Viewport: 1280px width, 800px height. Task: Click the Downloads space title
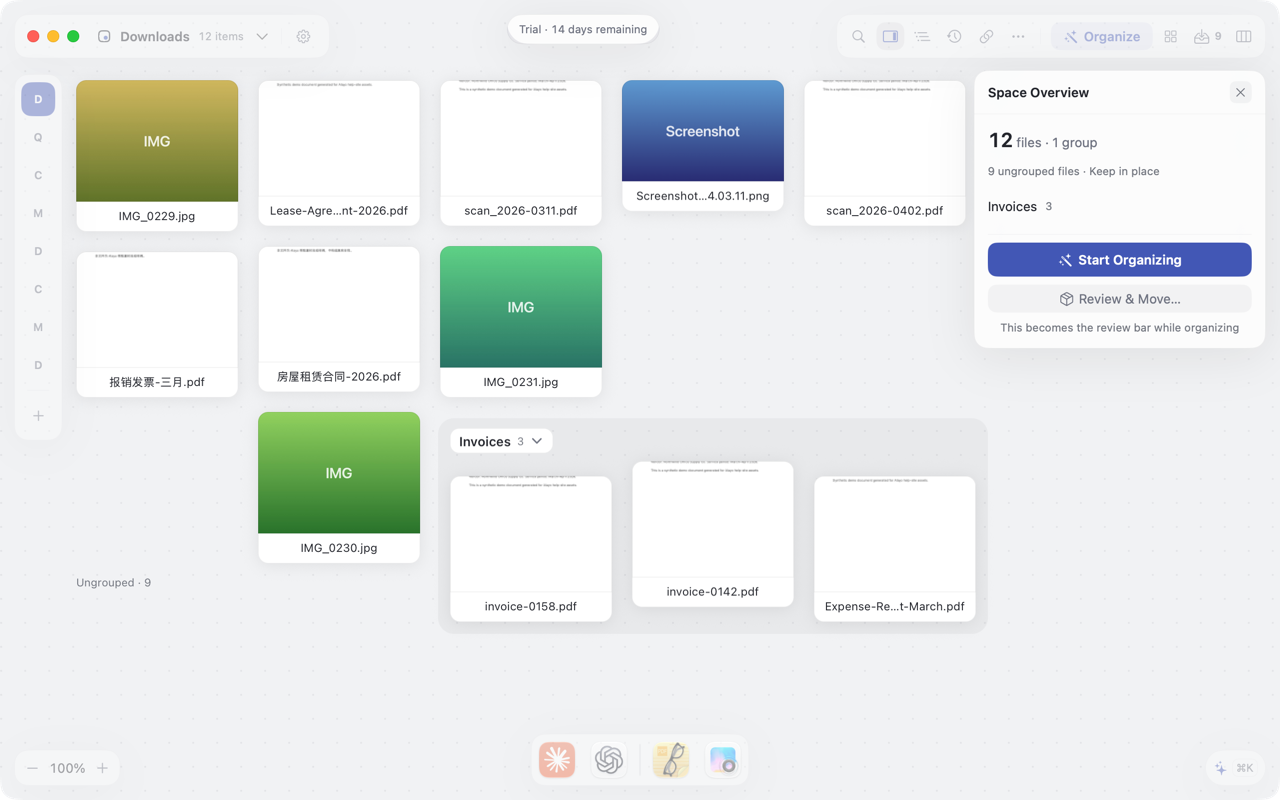(154, 37)
